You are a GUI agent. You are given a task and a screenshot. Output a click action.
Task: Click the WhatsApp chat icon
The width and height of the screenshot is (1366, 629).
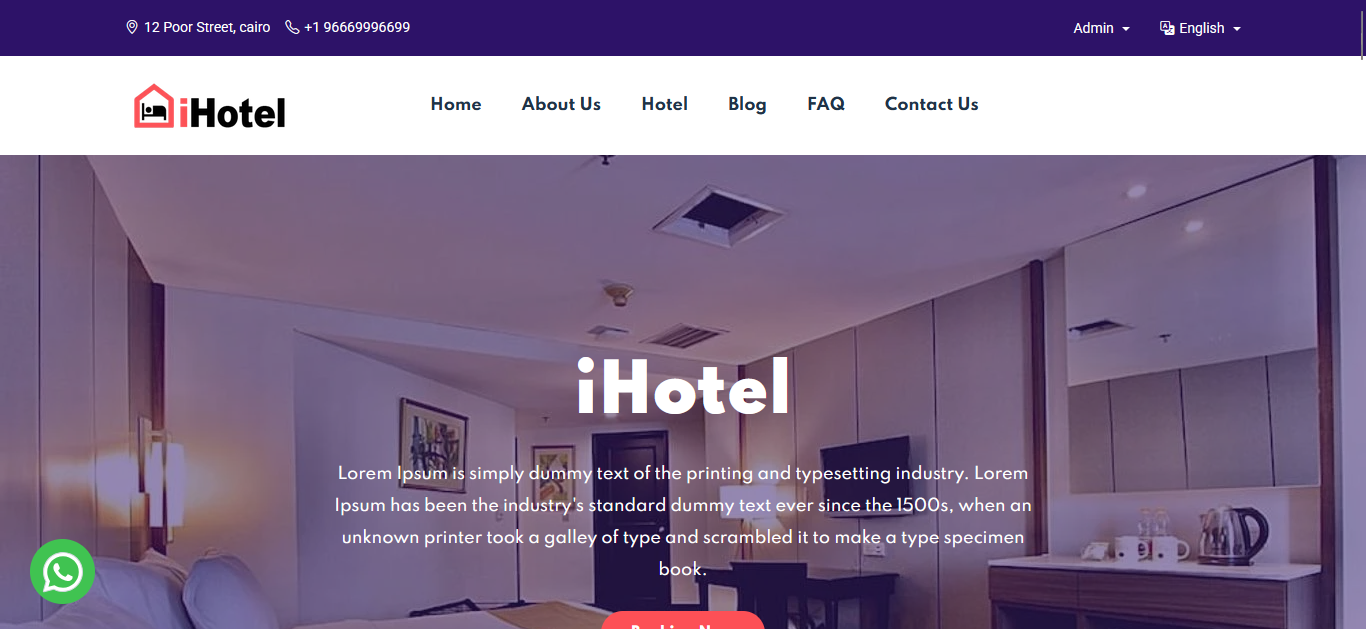[62, 572]
